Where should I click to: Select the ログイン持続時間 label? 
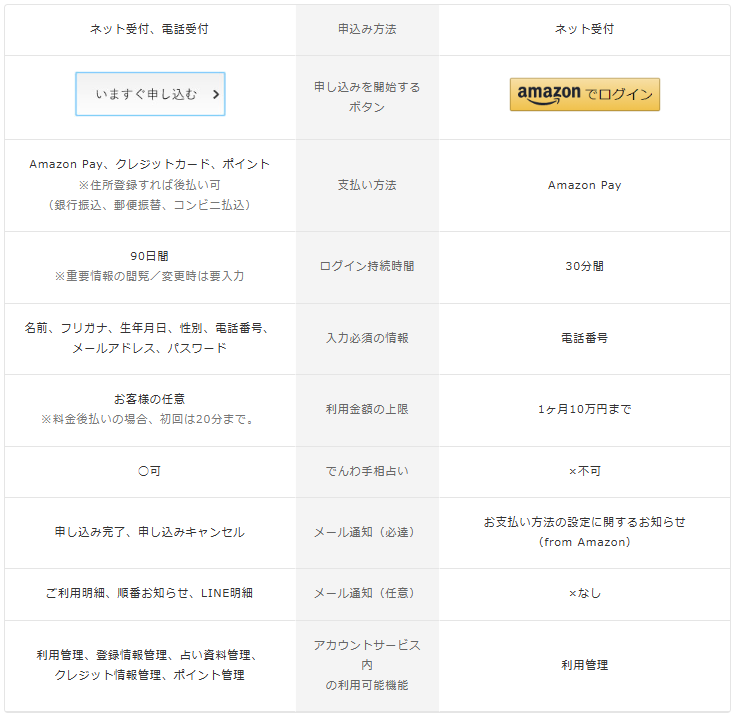coord(367,266)
